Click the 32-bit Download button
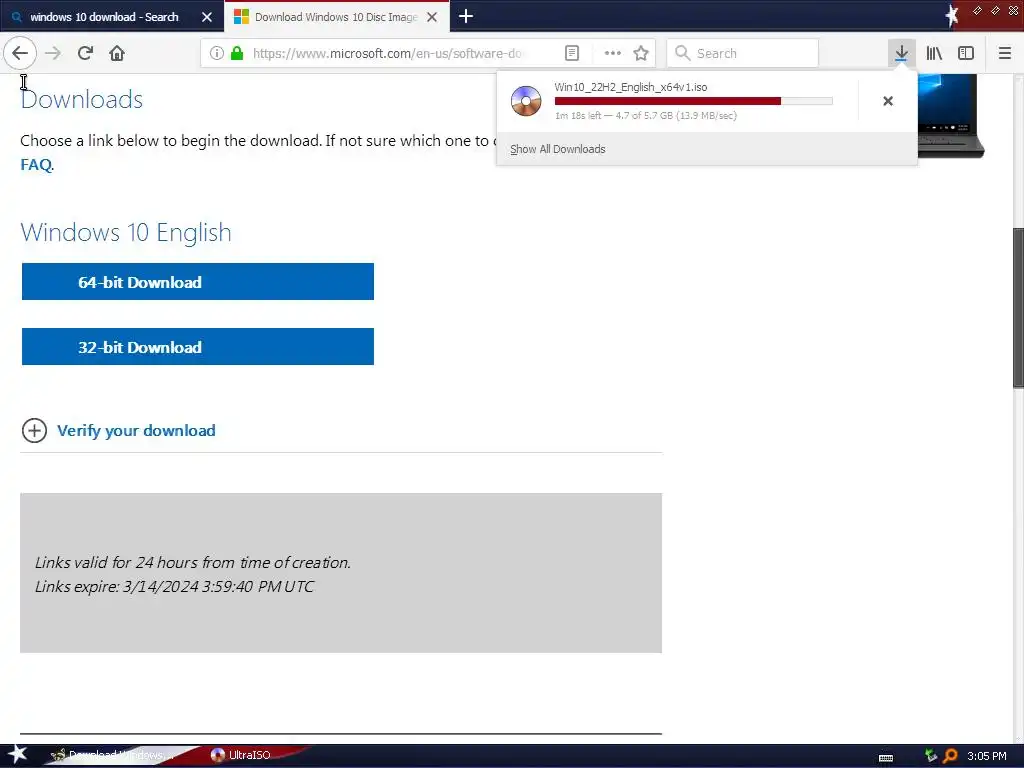 click(198, 346)
